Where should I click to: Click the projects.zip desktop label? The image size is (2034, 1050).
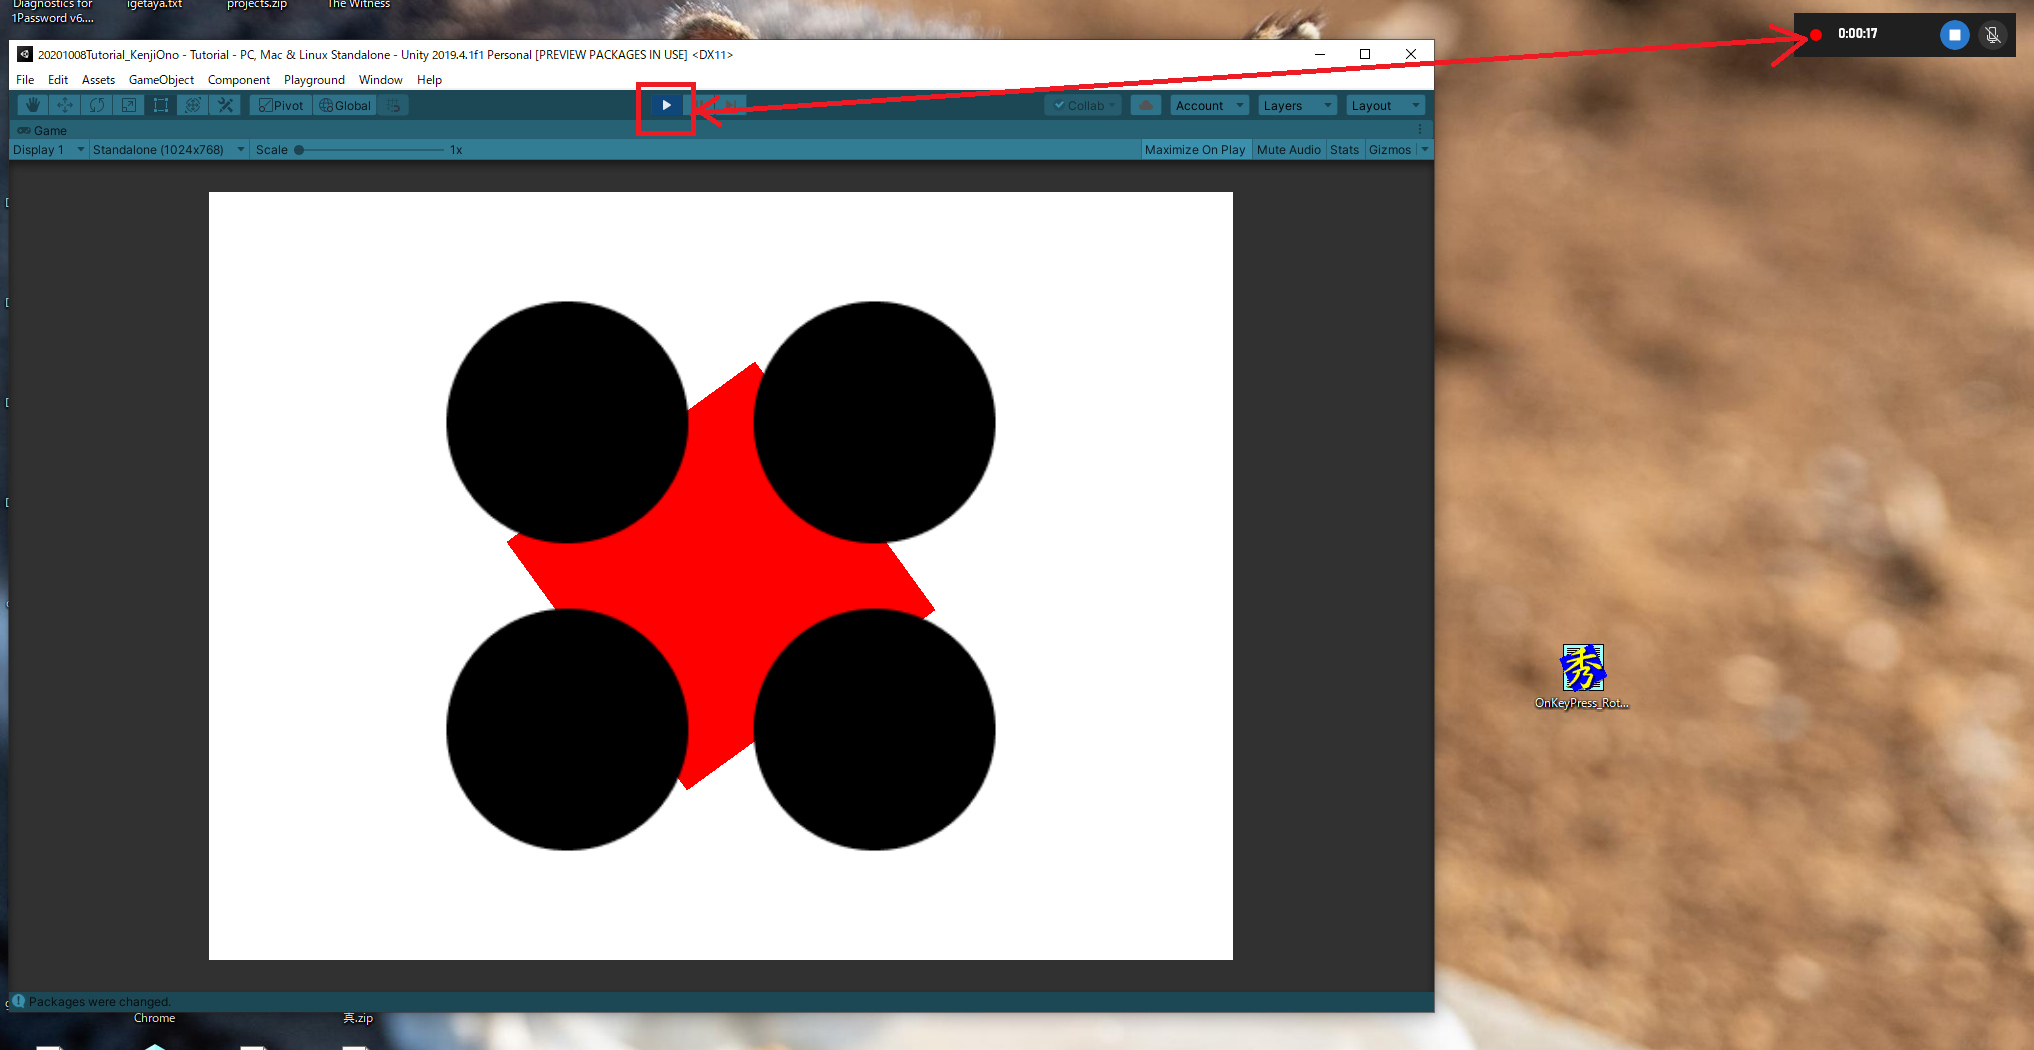point(257,5)
